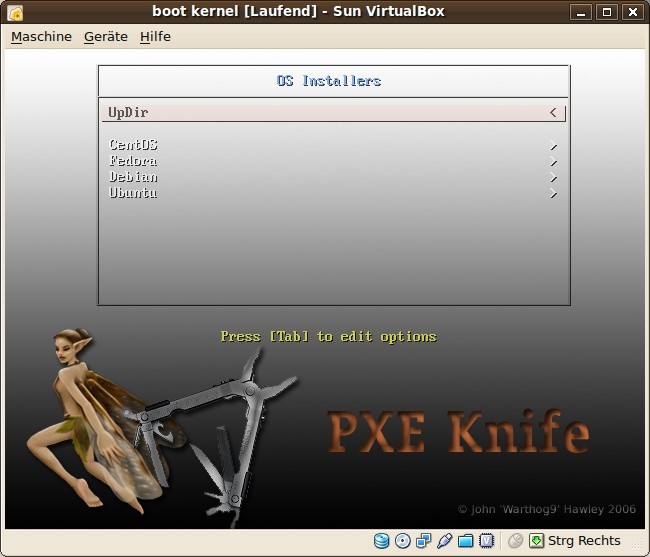Image resolution: width=650 pixels, height=557 pixels.
Task: Expand the CentOS submenu arrow
Action: pyautogui.click(x=553, y=145)
